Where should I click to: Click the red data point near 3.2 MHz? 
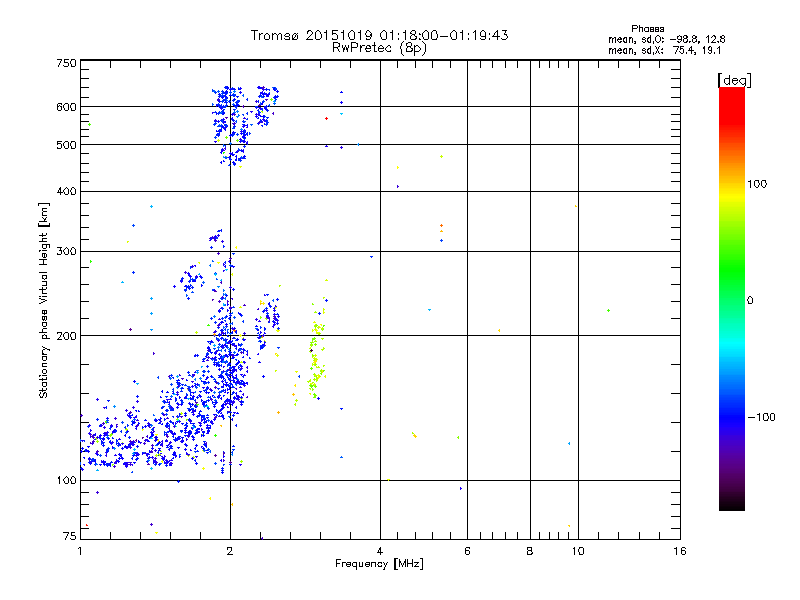(x=327, y=118)
